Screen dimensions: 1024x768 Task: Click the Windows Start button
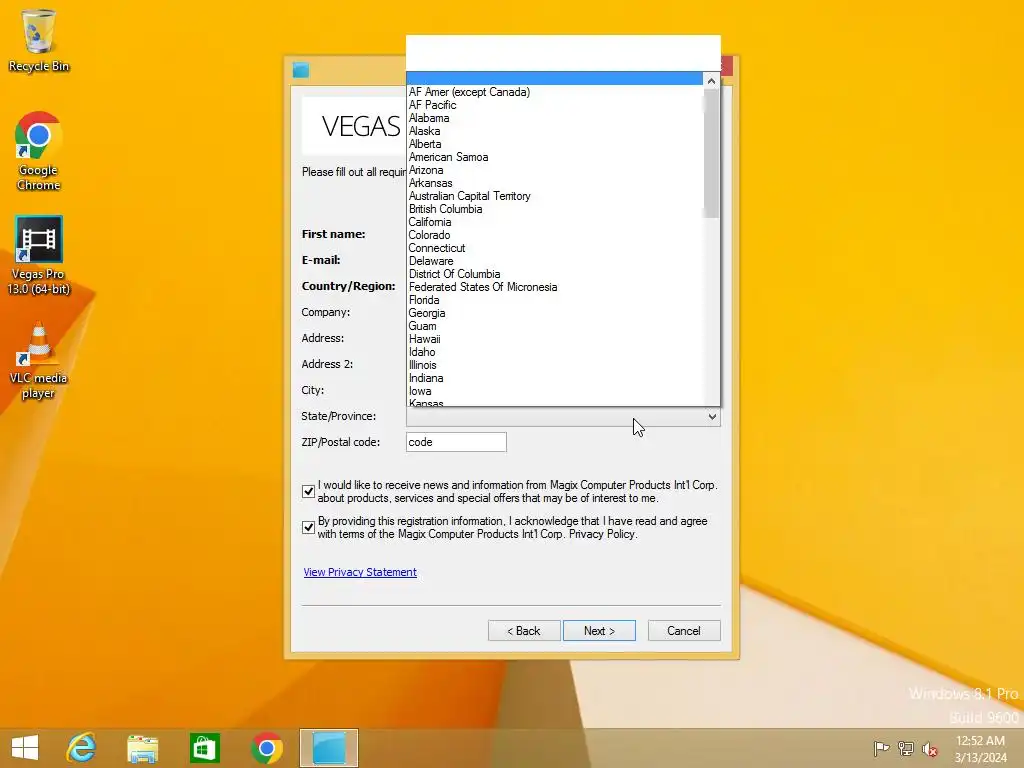[x=25, y=748]
